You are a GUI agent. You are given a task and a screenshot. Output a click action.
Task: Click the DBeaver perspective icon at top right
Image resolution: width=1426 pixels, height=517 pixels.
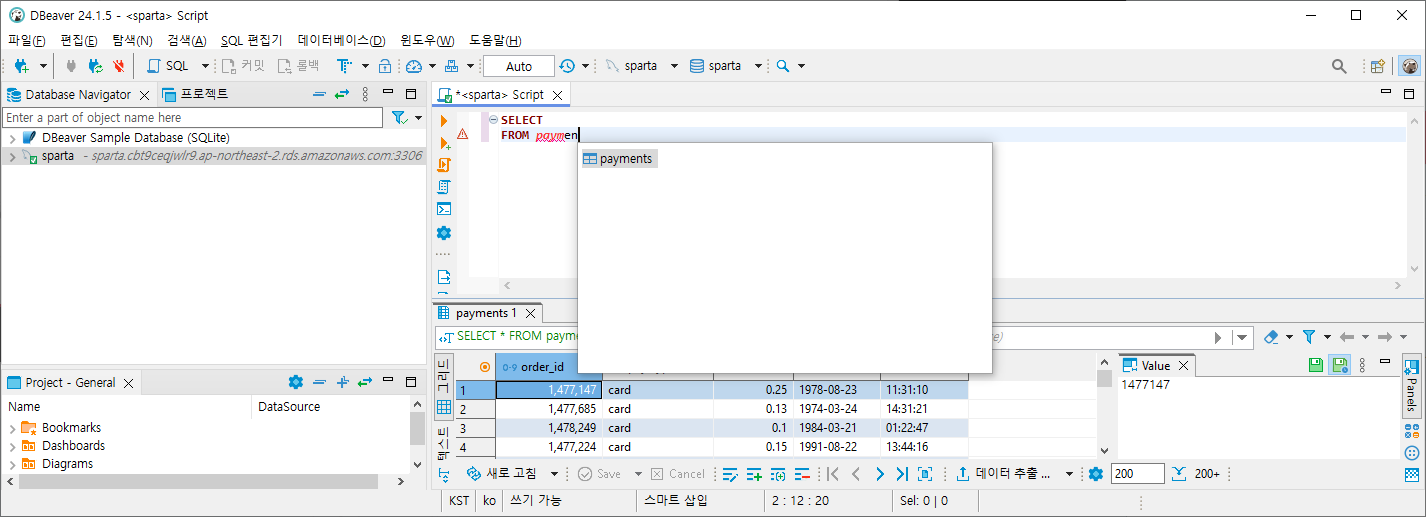click(x=1409, y=66)
